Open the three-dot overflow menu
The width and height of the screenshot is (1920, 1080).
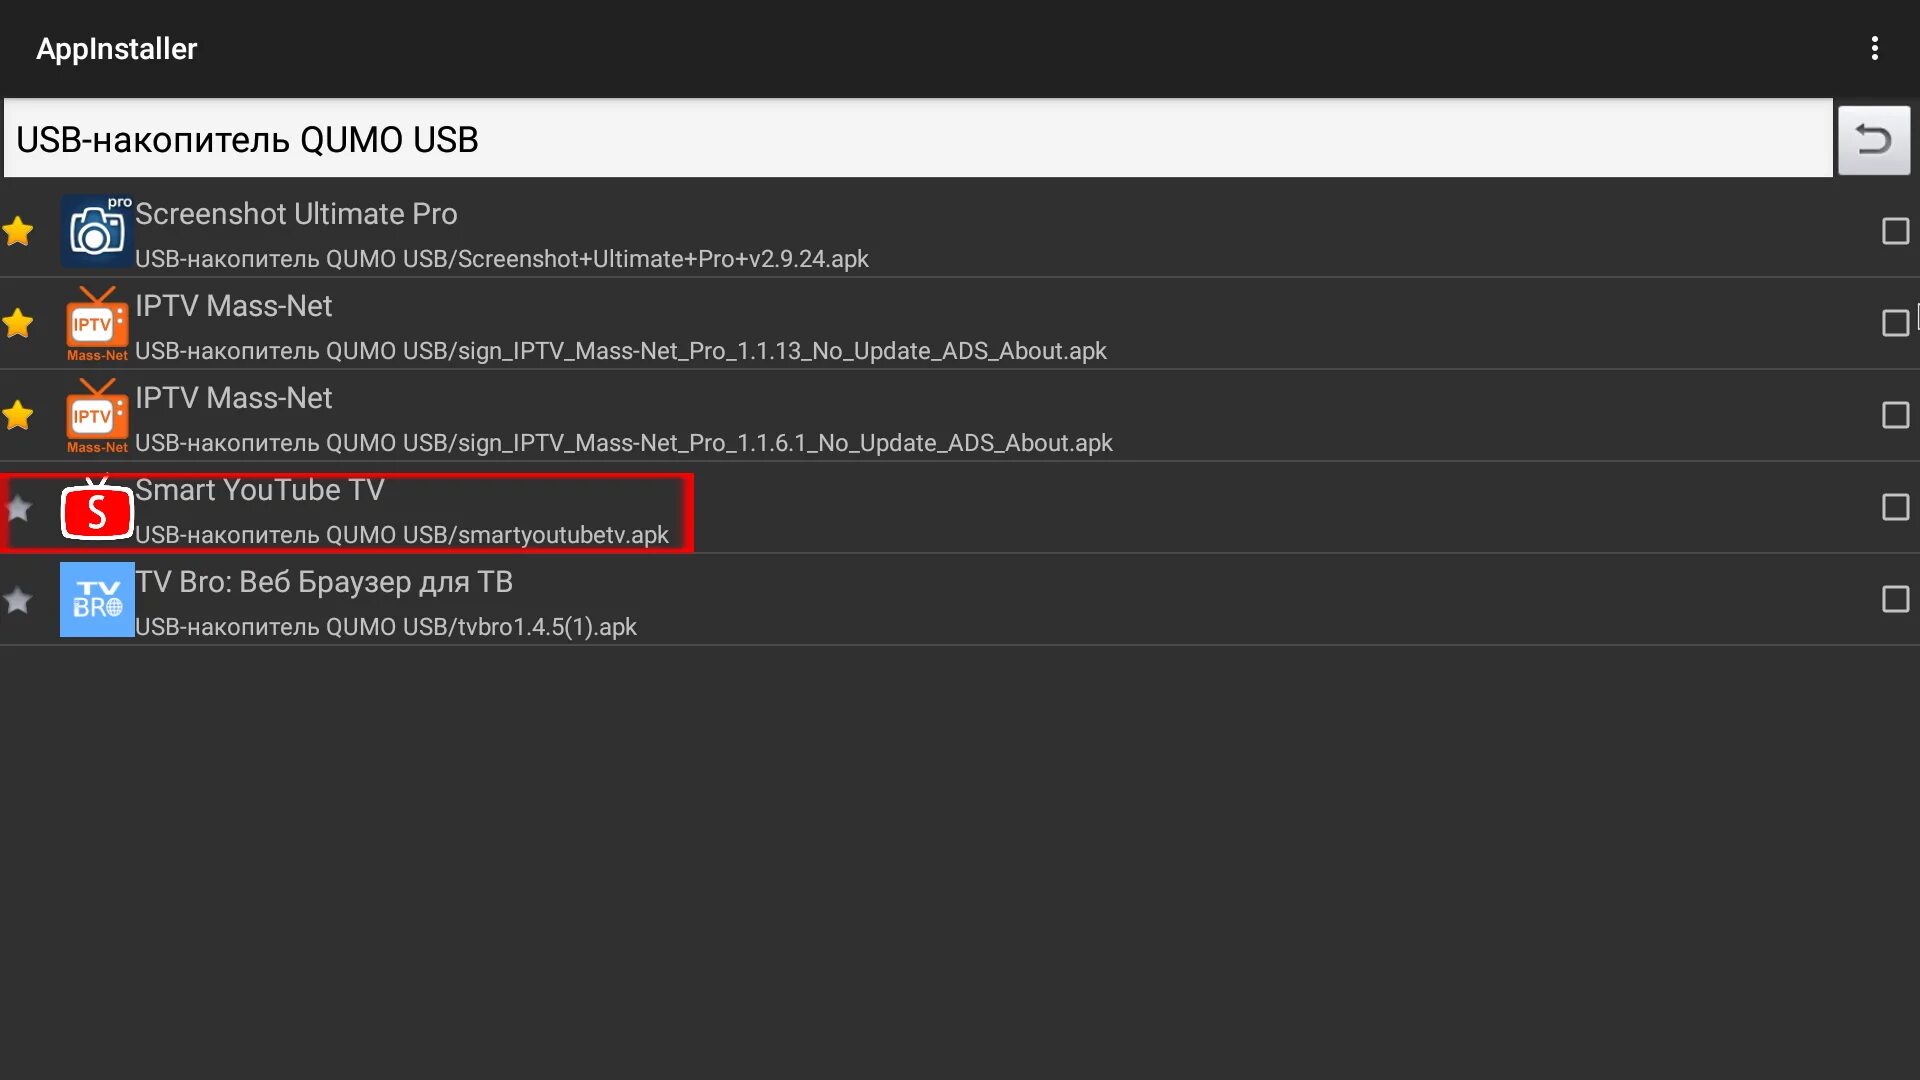pyautogui.click(x=1874, y=48)
